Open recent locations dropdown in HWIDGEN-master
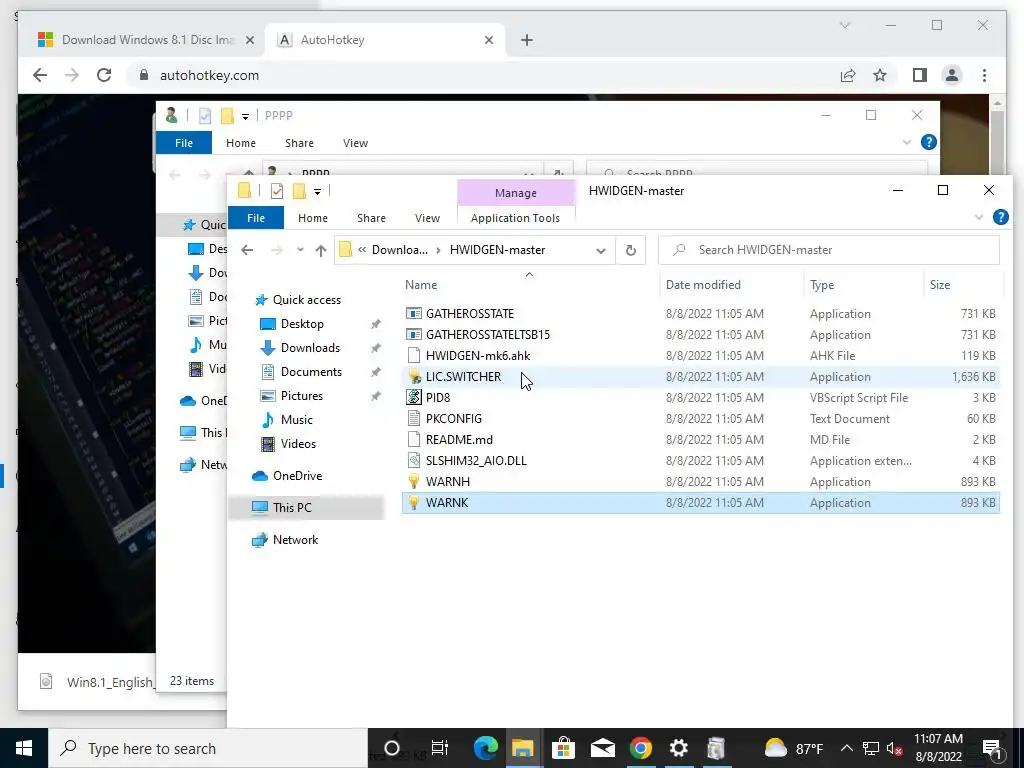This screenshot has height=768, width=1024. point(300,250)
